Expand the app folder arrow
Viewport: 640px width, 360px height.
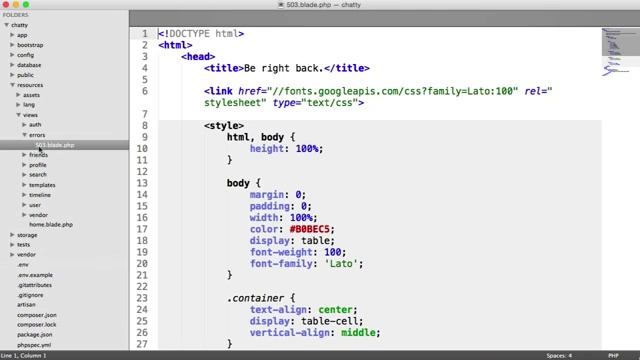pyautogui.click(x=12, y=35)
